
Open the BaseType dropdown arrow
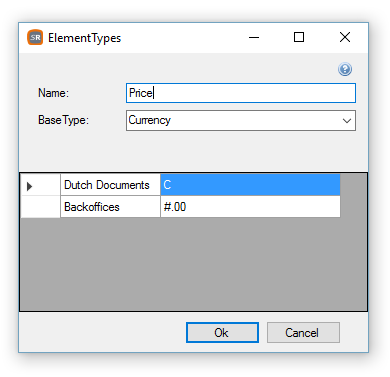coord(347,121)
